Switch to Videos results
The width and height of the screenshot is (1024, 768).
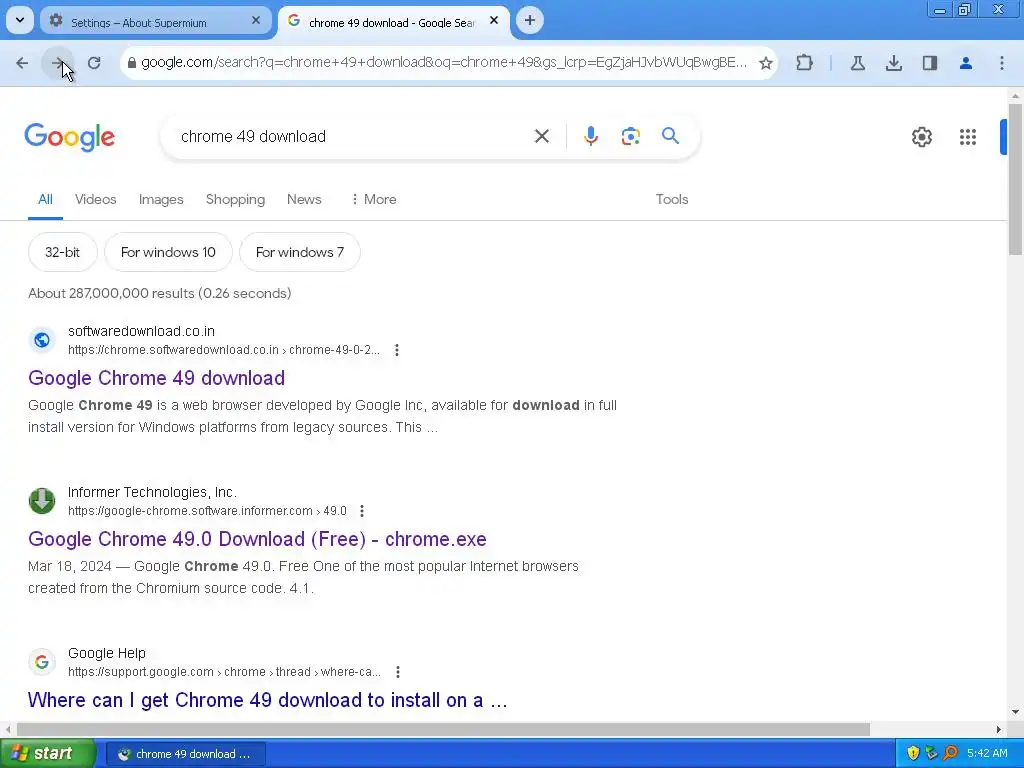(x=95, y=199)
